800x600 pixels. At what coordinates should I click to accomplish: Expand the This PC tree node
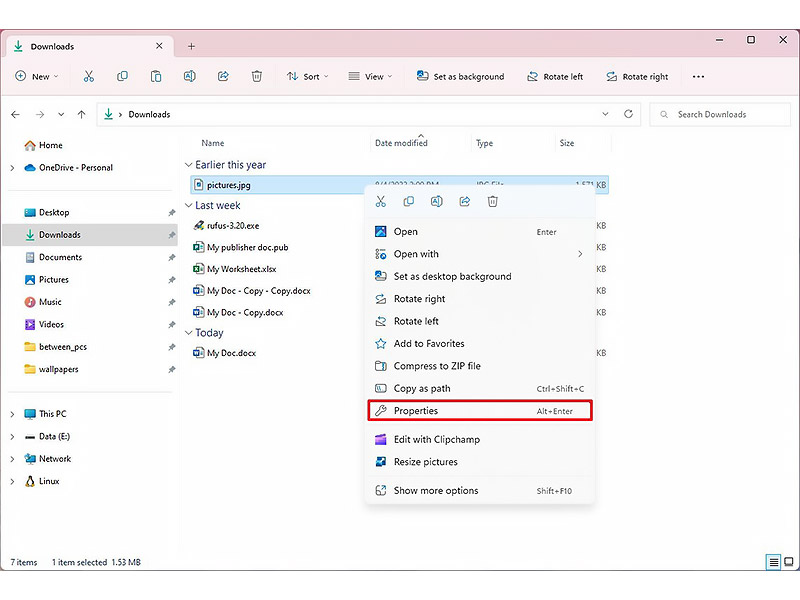point(12,414)
